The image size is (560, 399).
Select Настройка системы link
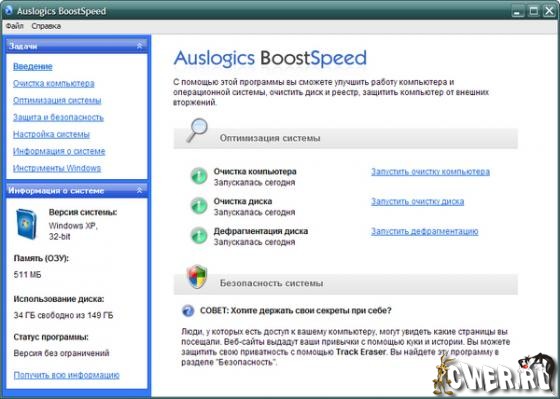pyautogui.click(x=51, y=134)
